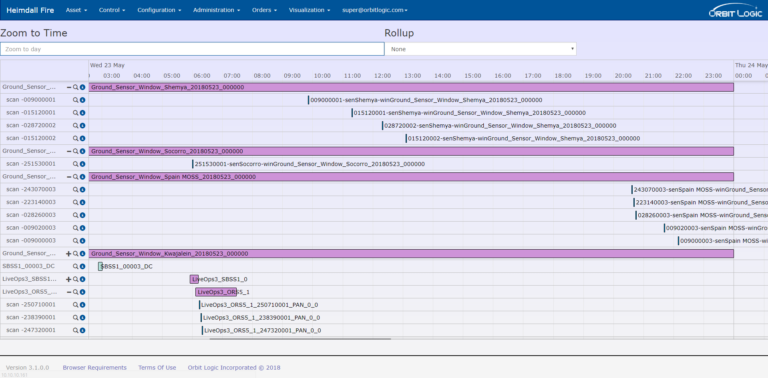Viewport: 768px width, 378px height.
Task: Expand the Kwajalein ground sensor group
Action: (69, 254)
